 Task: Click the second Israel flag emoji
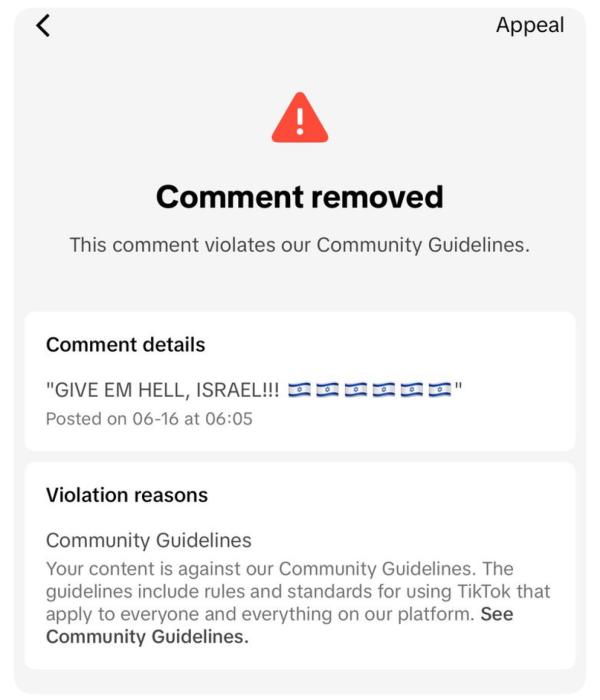pos(328,390)
